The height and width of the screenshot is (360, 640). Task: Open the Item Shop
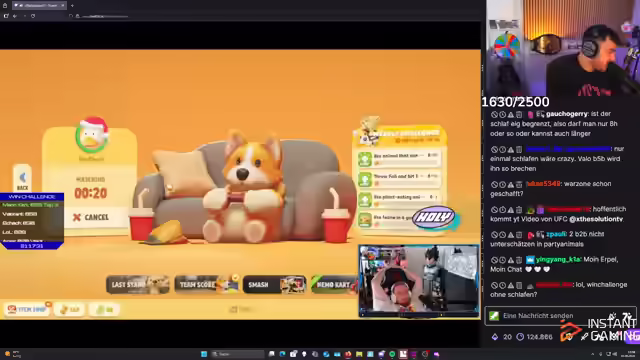[x=27, y=309]
